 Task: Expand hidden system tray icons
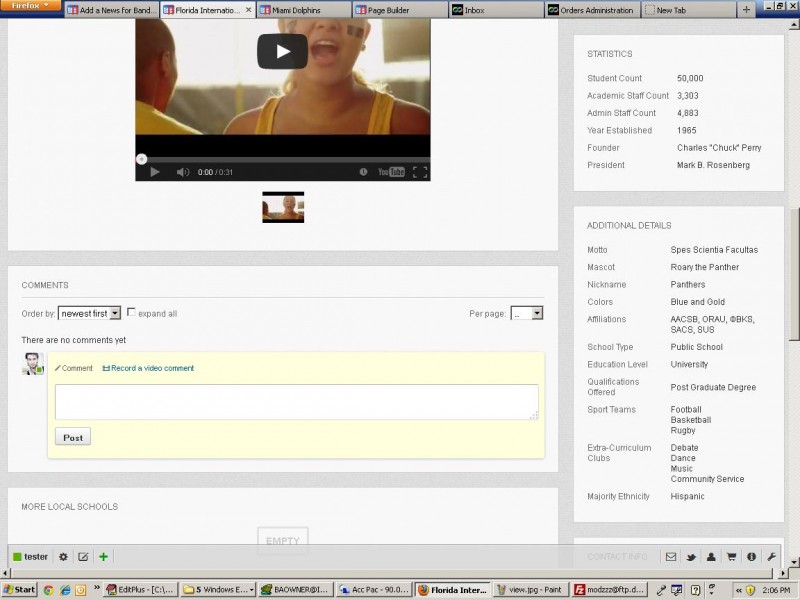pyautogui.click(x=738, y=590)
